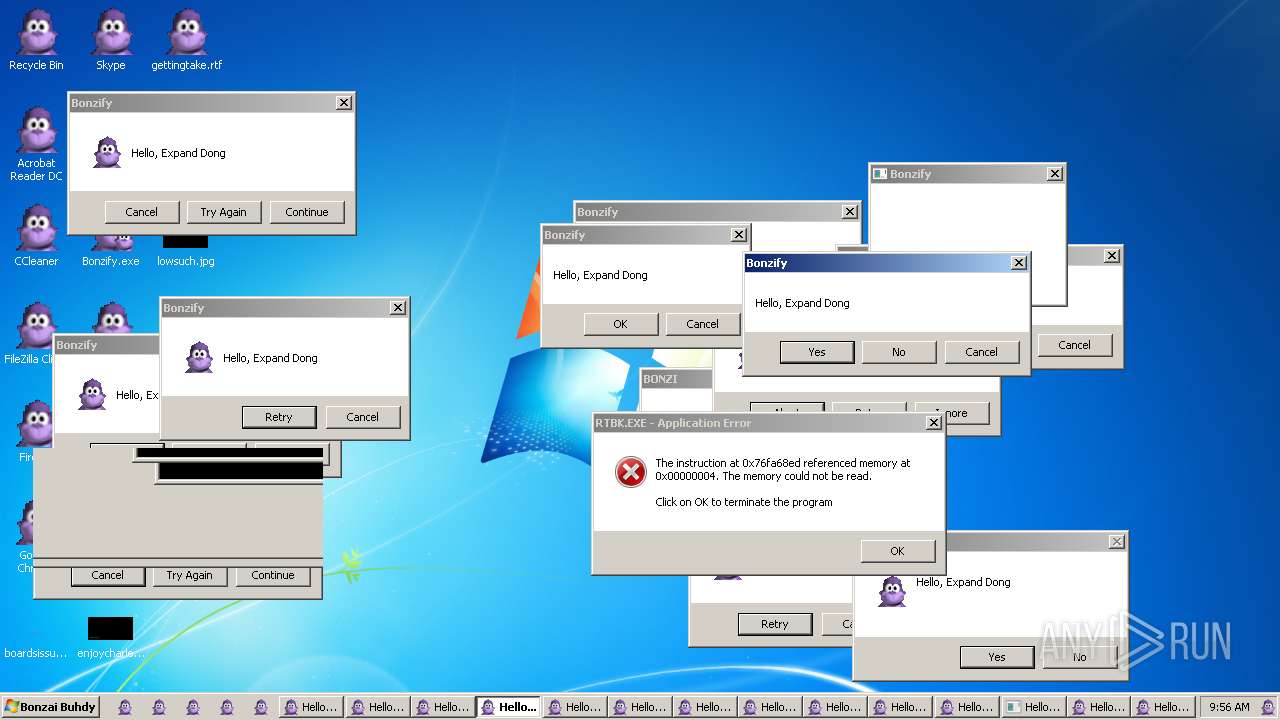The width and height of the screenshot is (1280, 720).
Task: Open the Bonzai Buhdy start button
Action: click(51, 707)
